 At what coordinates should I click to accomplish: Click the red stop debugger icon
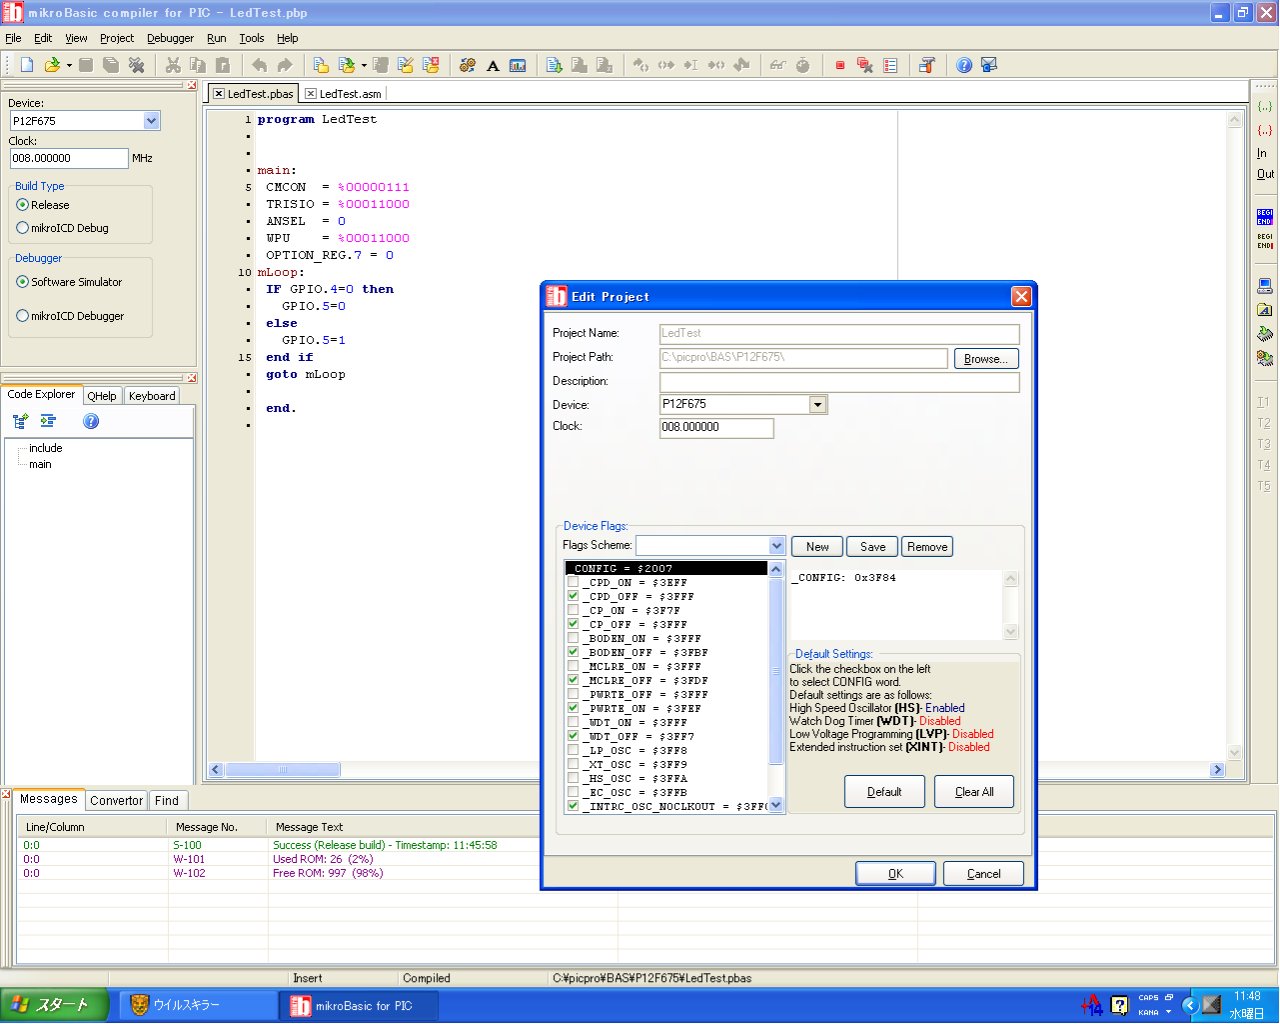(840, 66)
